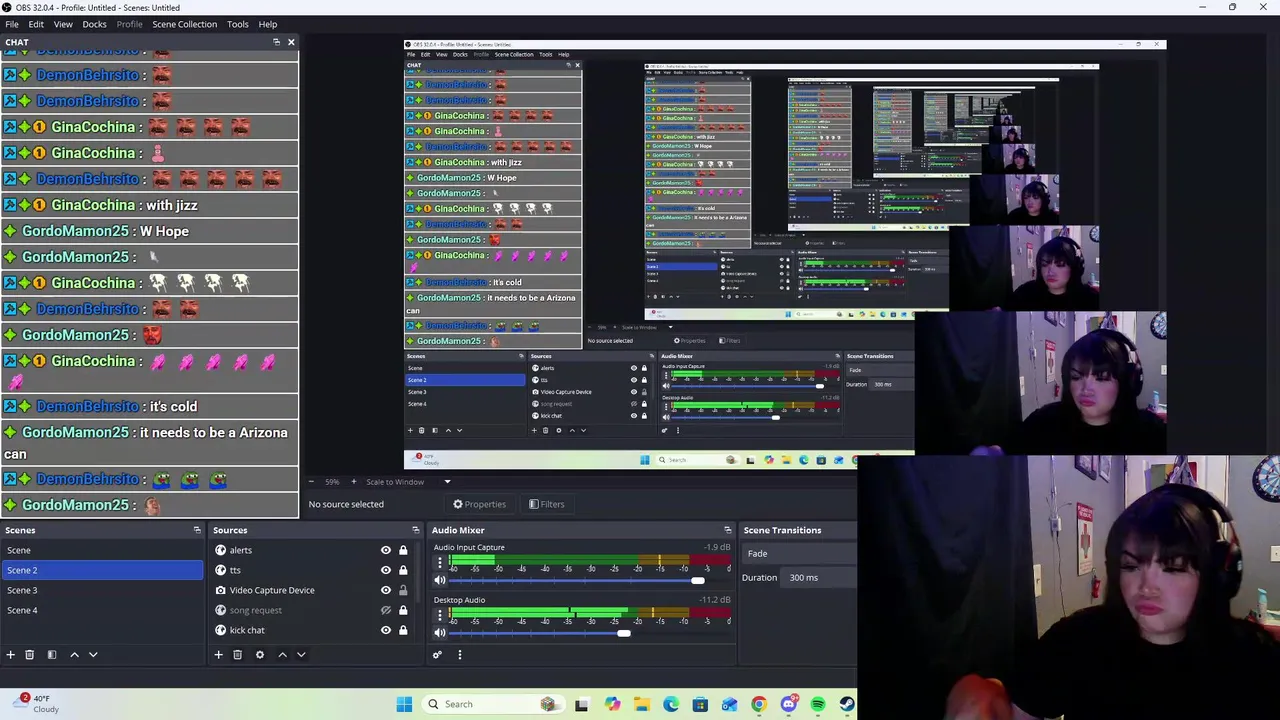This screenshot has height=720, width=1280.
Task: Open Discord from the taskbar
Action: tap(788, 704)
